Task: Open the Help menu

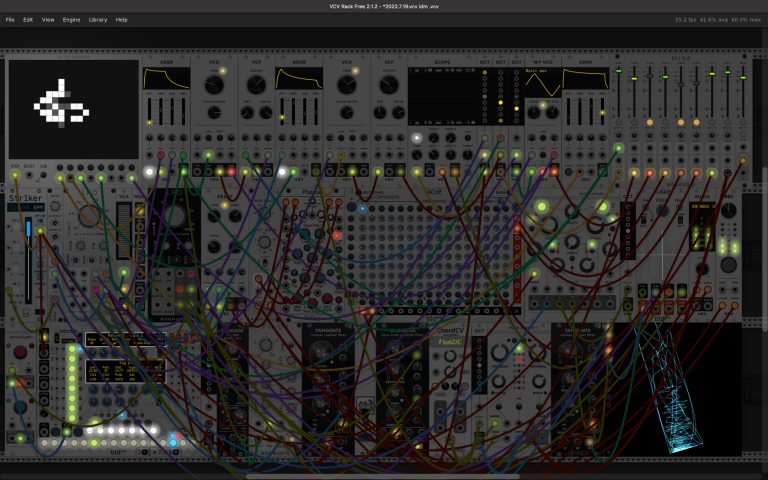Action: click(x=121, y=20)
